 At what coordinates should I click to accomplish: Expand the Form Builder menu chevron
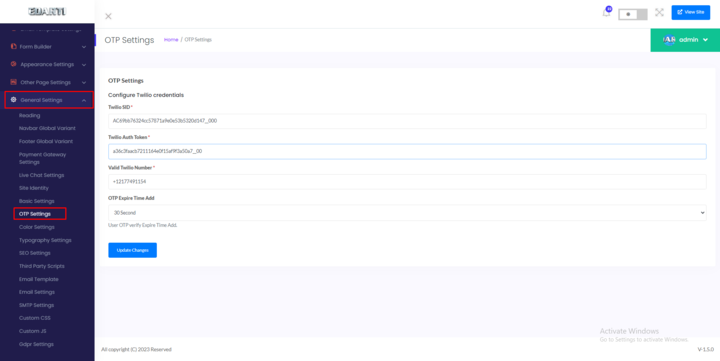84,47
